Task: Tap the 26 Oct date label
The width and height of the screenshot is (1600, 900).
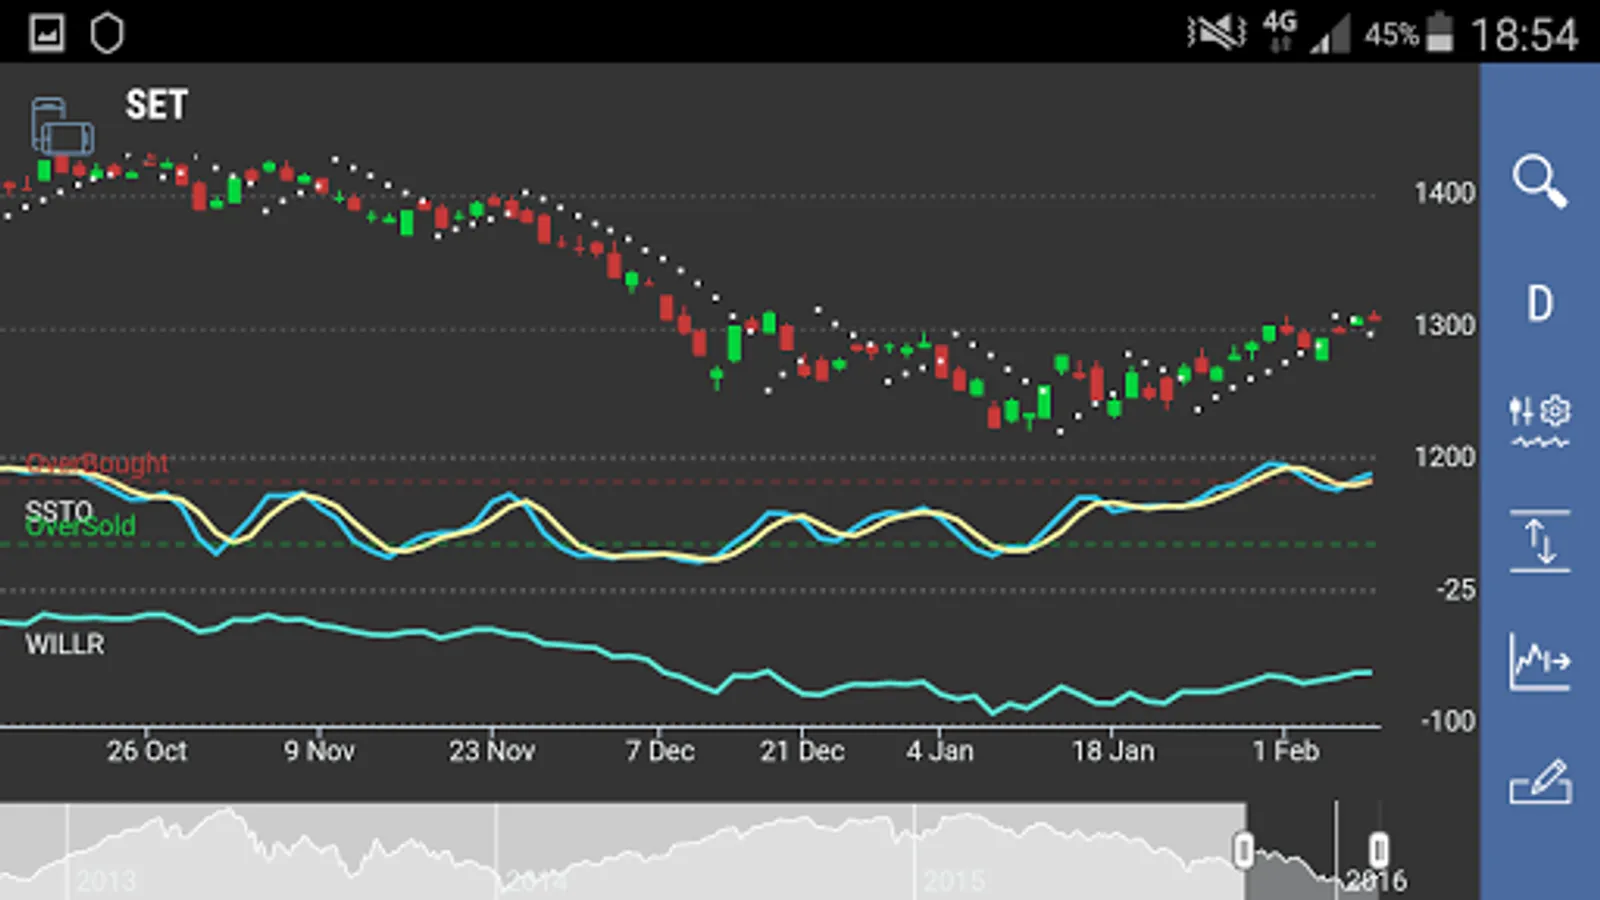Action: (147, 751)
